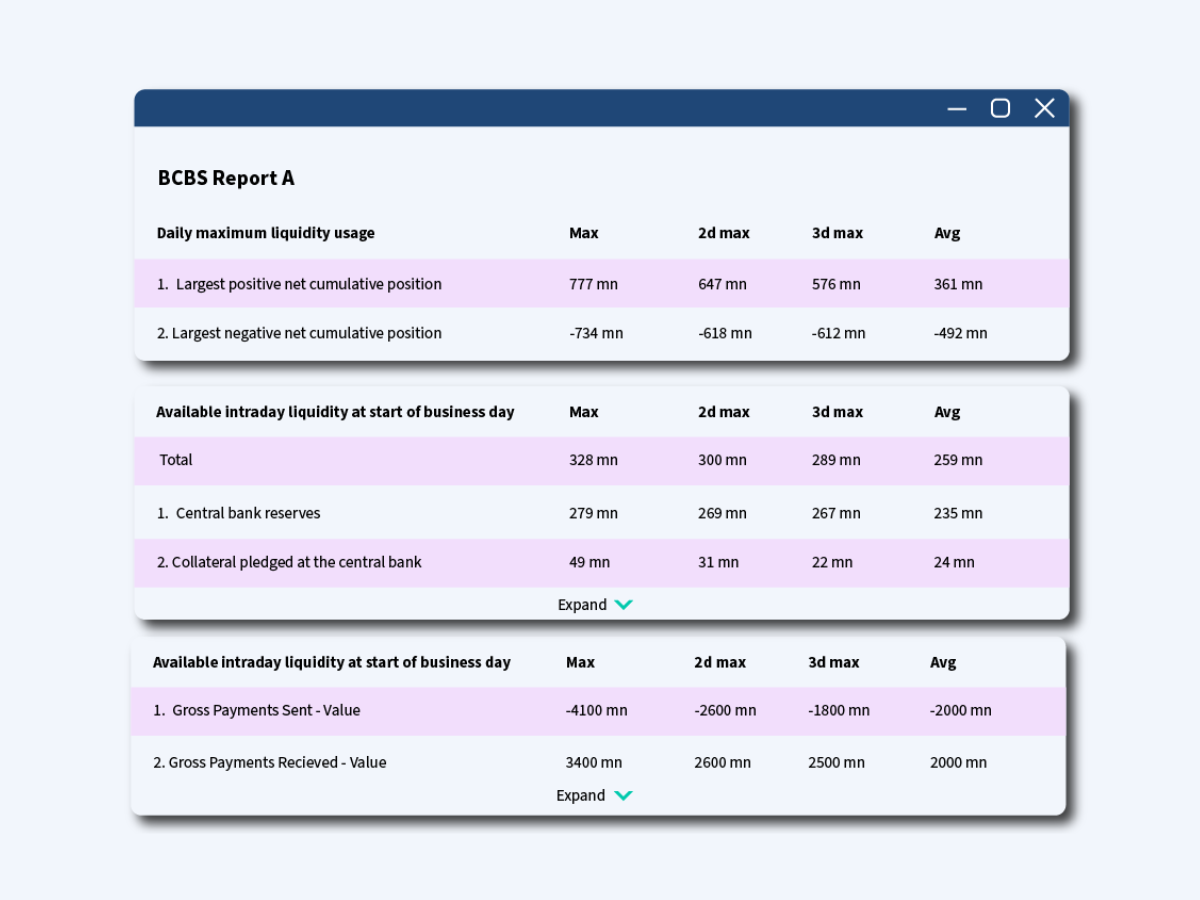1200x900 pixels.
Task: Expand section below Collateral pledged row
Action: point(595,605)
